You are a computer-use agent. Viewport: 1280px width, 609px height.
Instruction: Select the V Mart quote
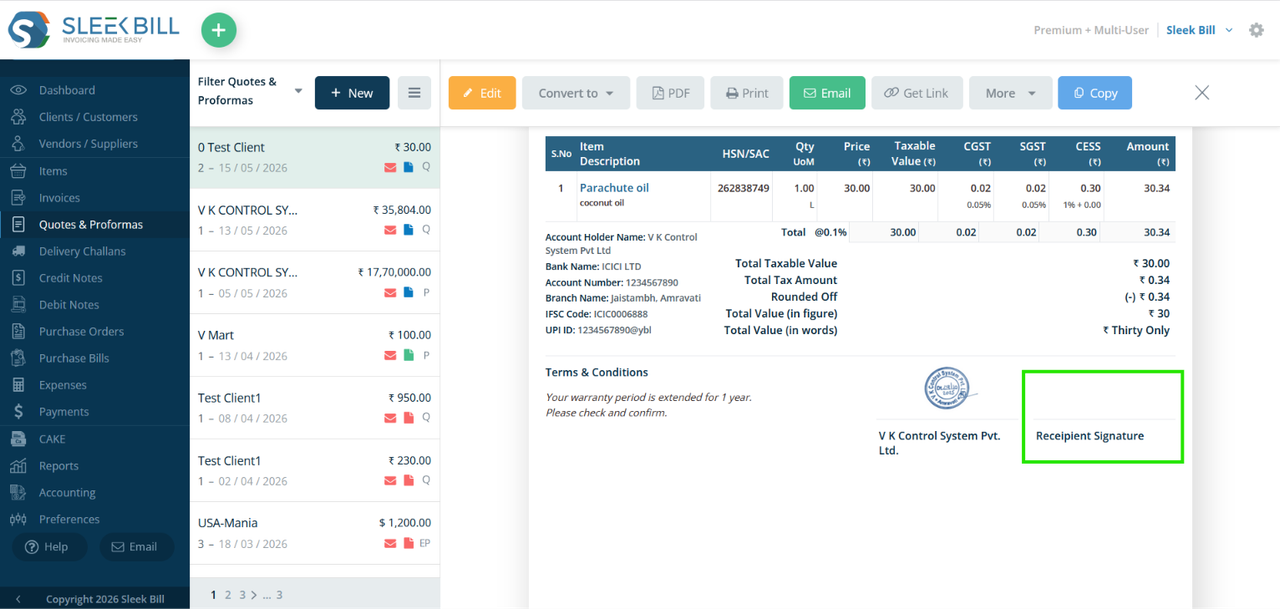315,345
